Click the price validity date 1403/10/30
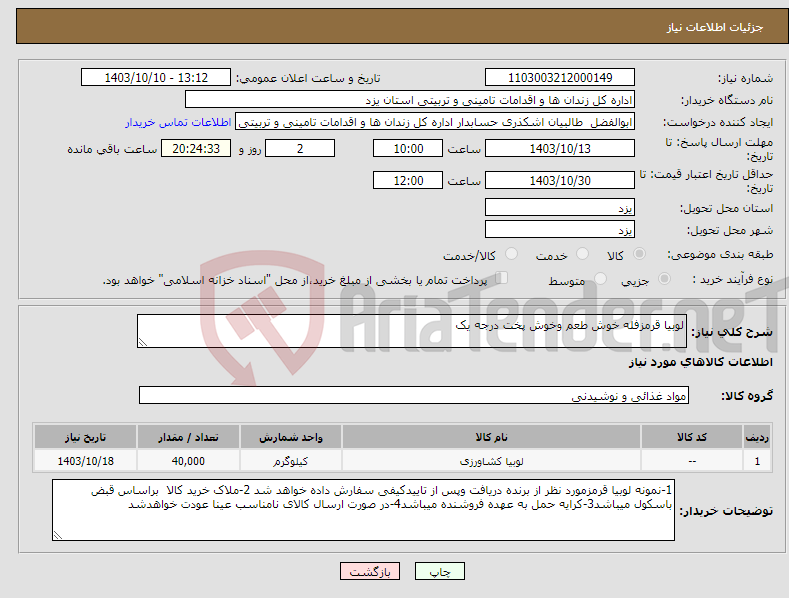The height and width of the screenshot is (598, 789). pos(560,180)
